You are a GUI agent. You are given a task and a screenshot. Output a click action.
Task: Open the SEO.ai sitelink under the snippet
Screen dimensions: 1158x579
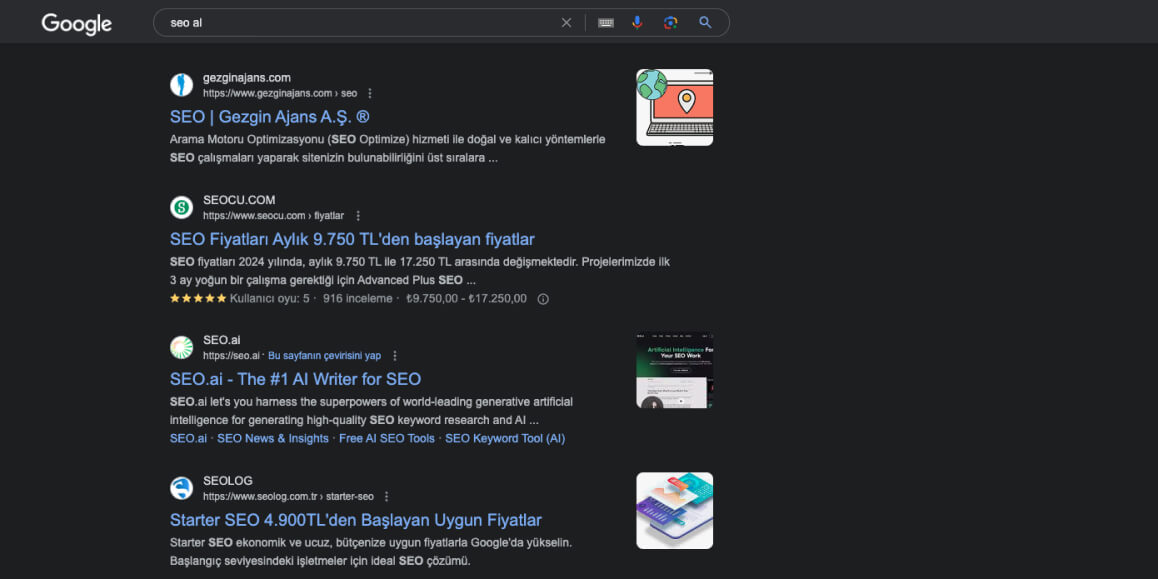pos(188,439)
